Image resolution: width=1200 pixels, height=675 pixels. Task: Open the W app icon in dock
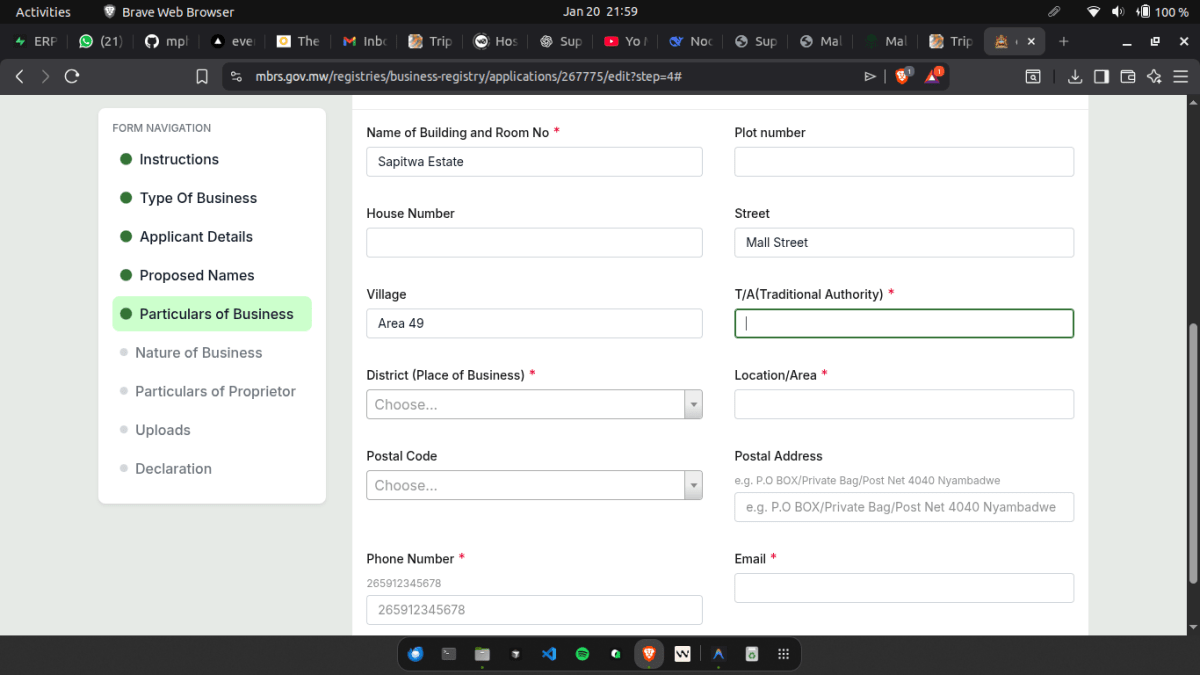pyautogui.click(x=683, y=654)
